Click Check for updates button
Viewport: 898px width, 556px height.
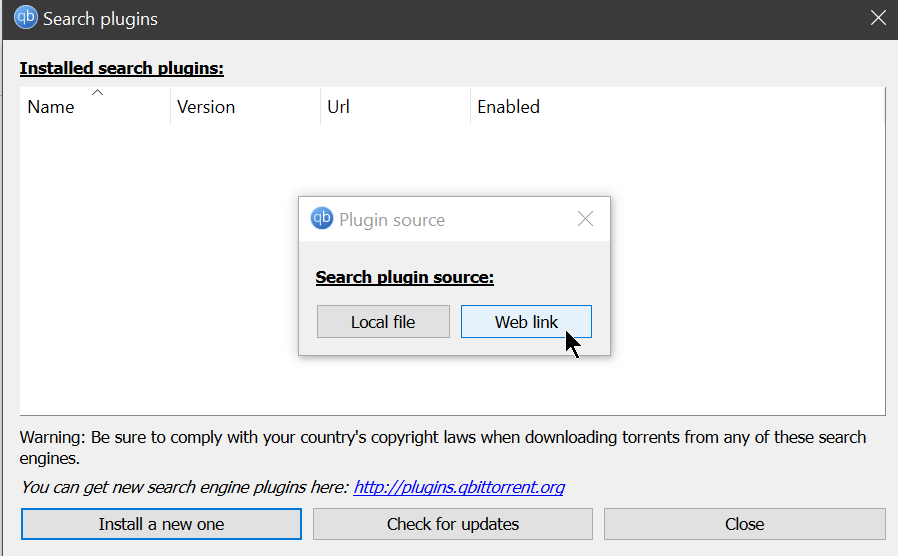pos(452,524)
